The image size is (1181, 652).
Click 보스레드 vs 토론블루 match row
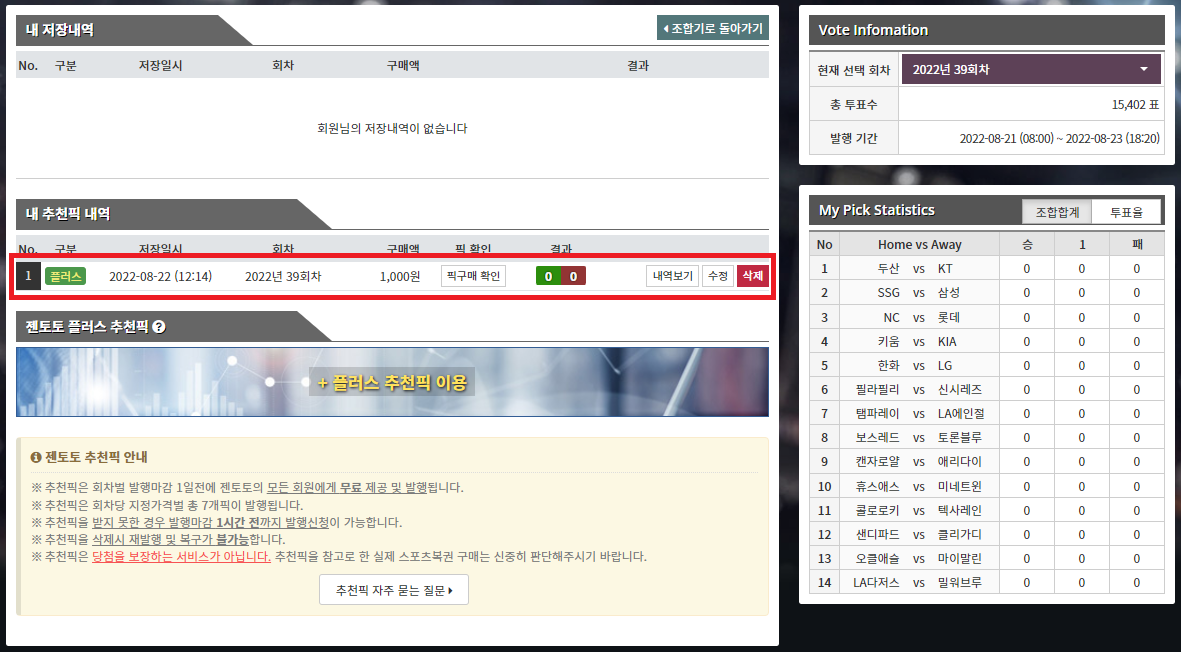(987, 437)
